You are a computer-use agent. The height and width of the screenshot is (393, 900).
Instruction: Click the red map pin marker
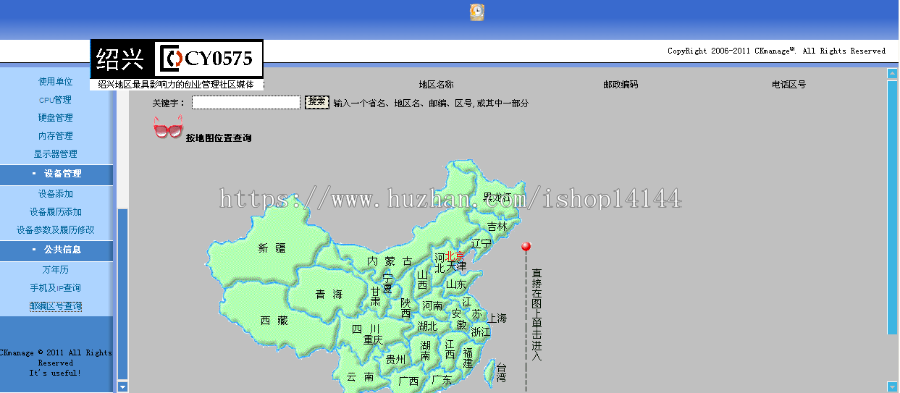tap(526, 247)
